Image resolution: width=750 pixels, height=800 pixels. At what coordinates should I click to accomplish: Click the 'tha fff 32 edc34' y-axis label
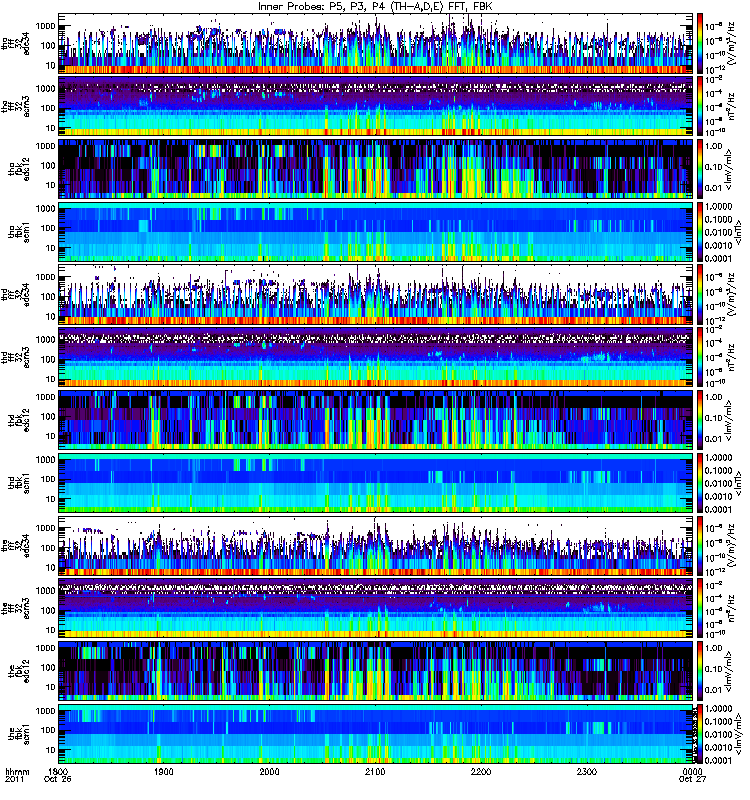tap(15, 44)
